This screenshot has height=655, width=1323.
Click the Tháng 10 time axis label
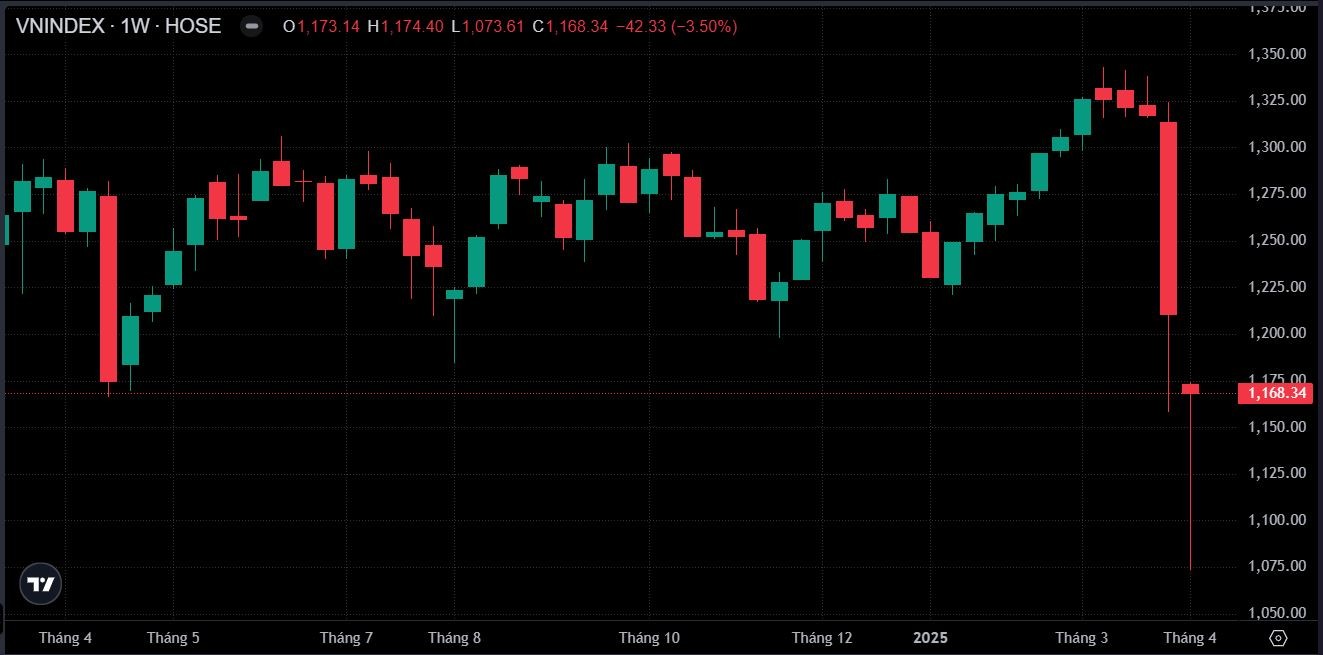coord(649,637)
